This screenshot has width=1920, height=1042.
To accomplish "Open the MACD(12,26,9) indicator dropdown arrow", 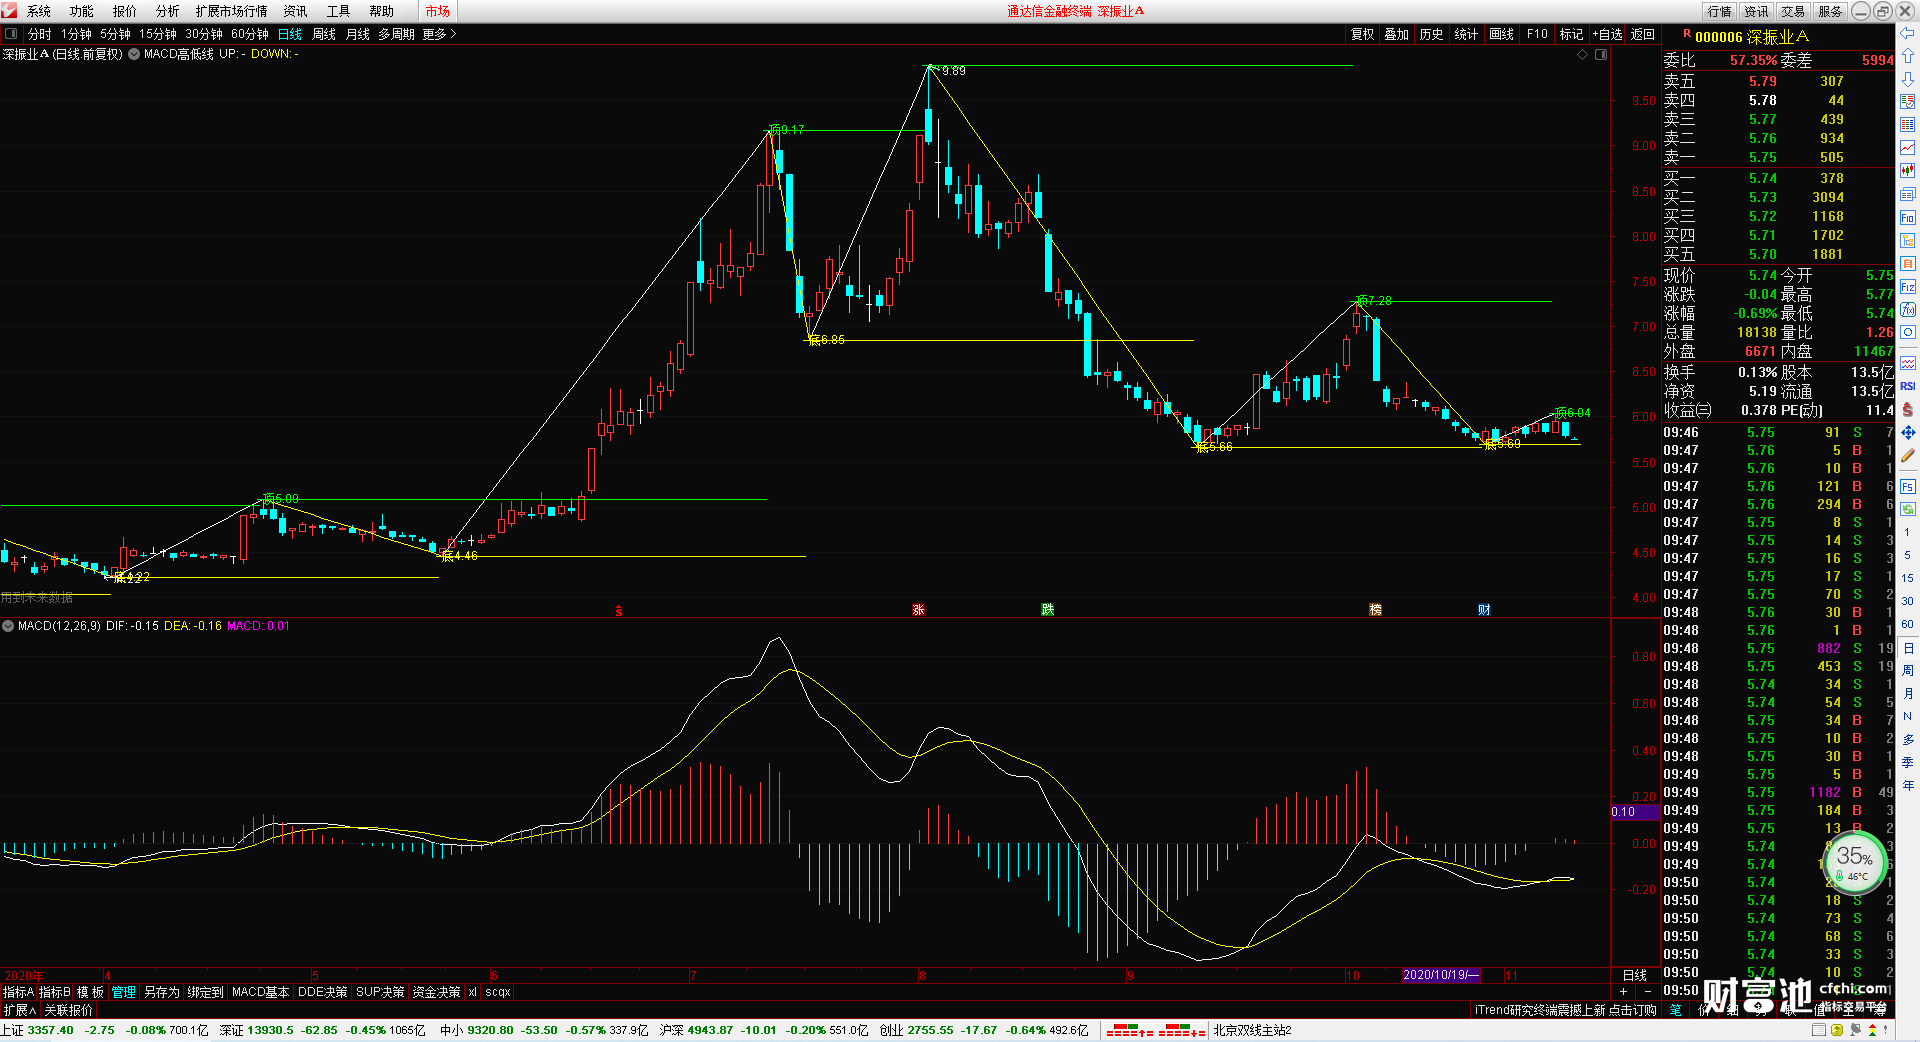I will 8,626.
